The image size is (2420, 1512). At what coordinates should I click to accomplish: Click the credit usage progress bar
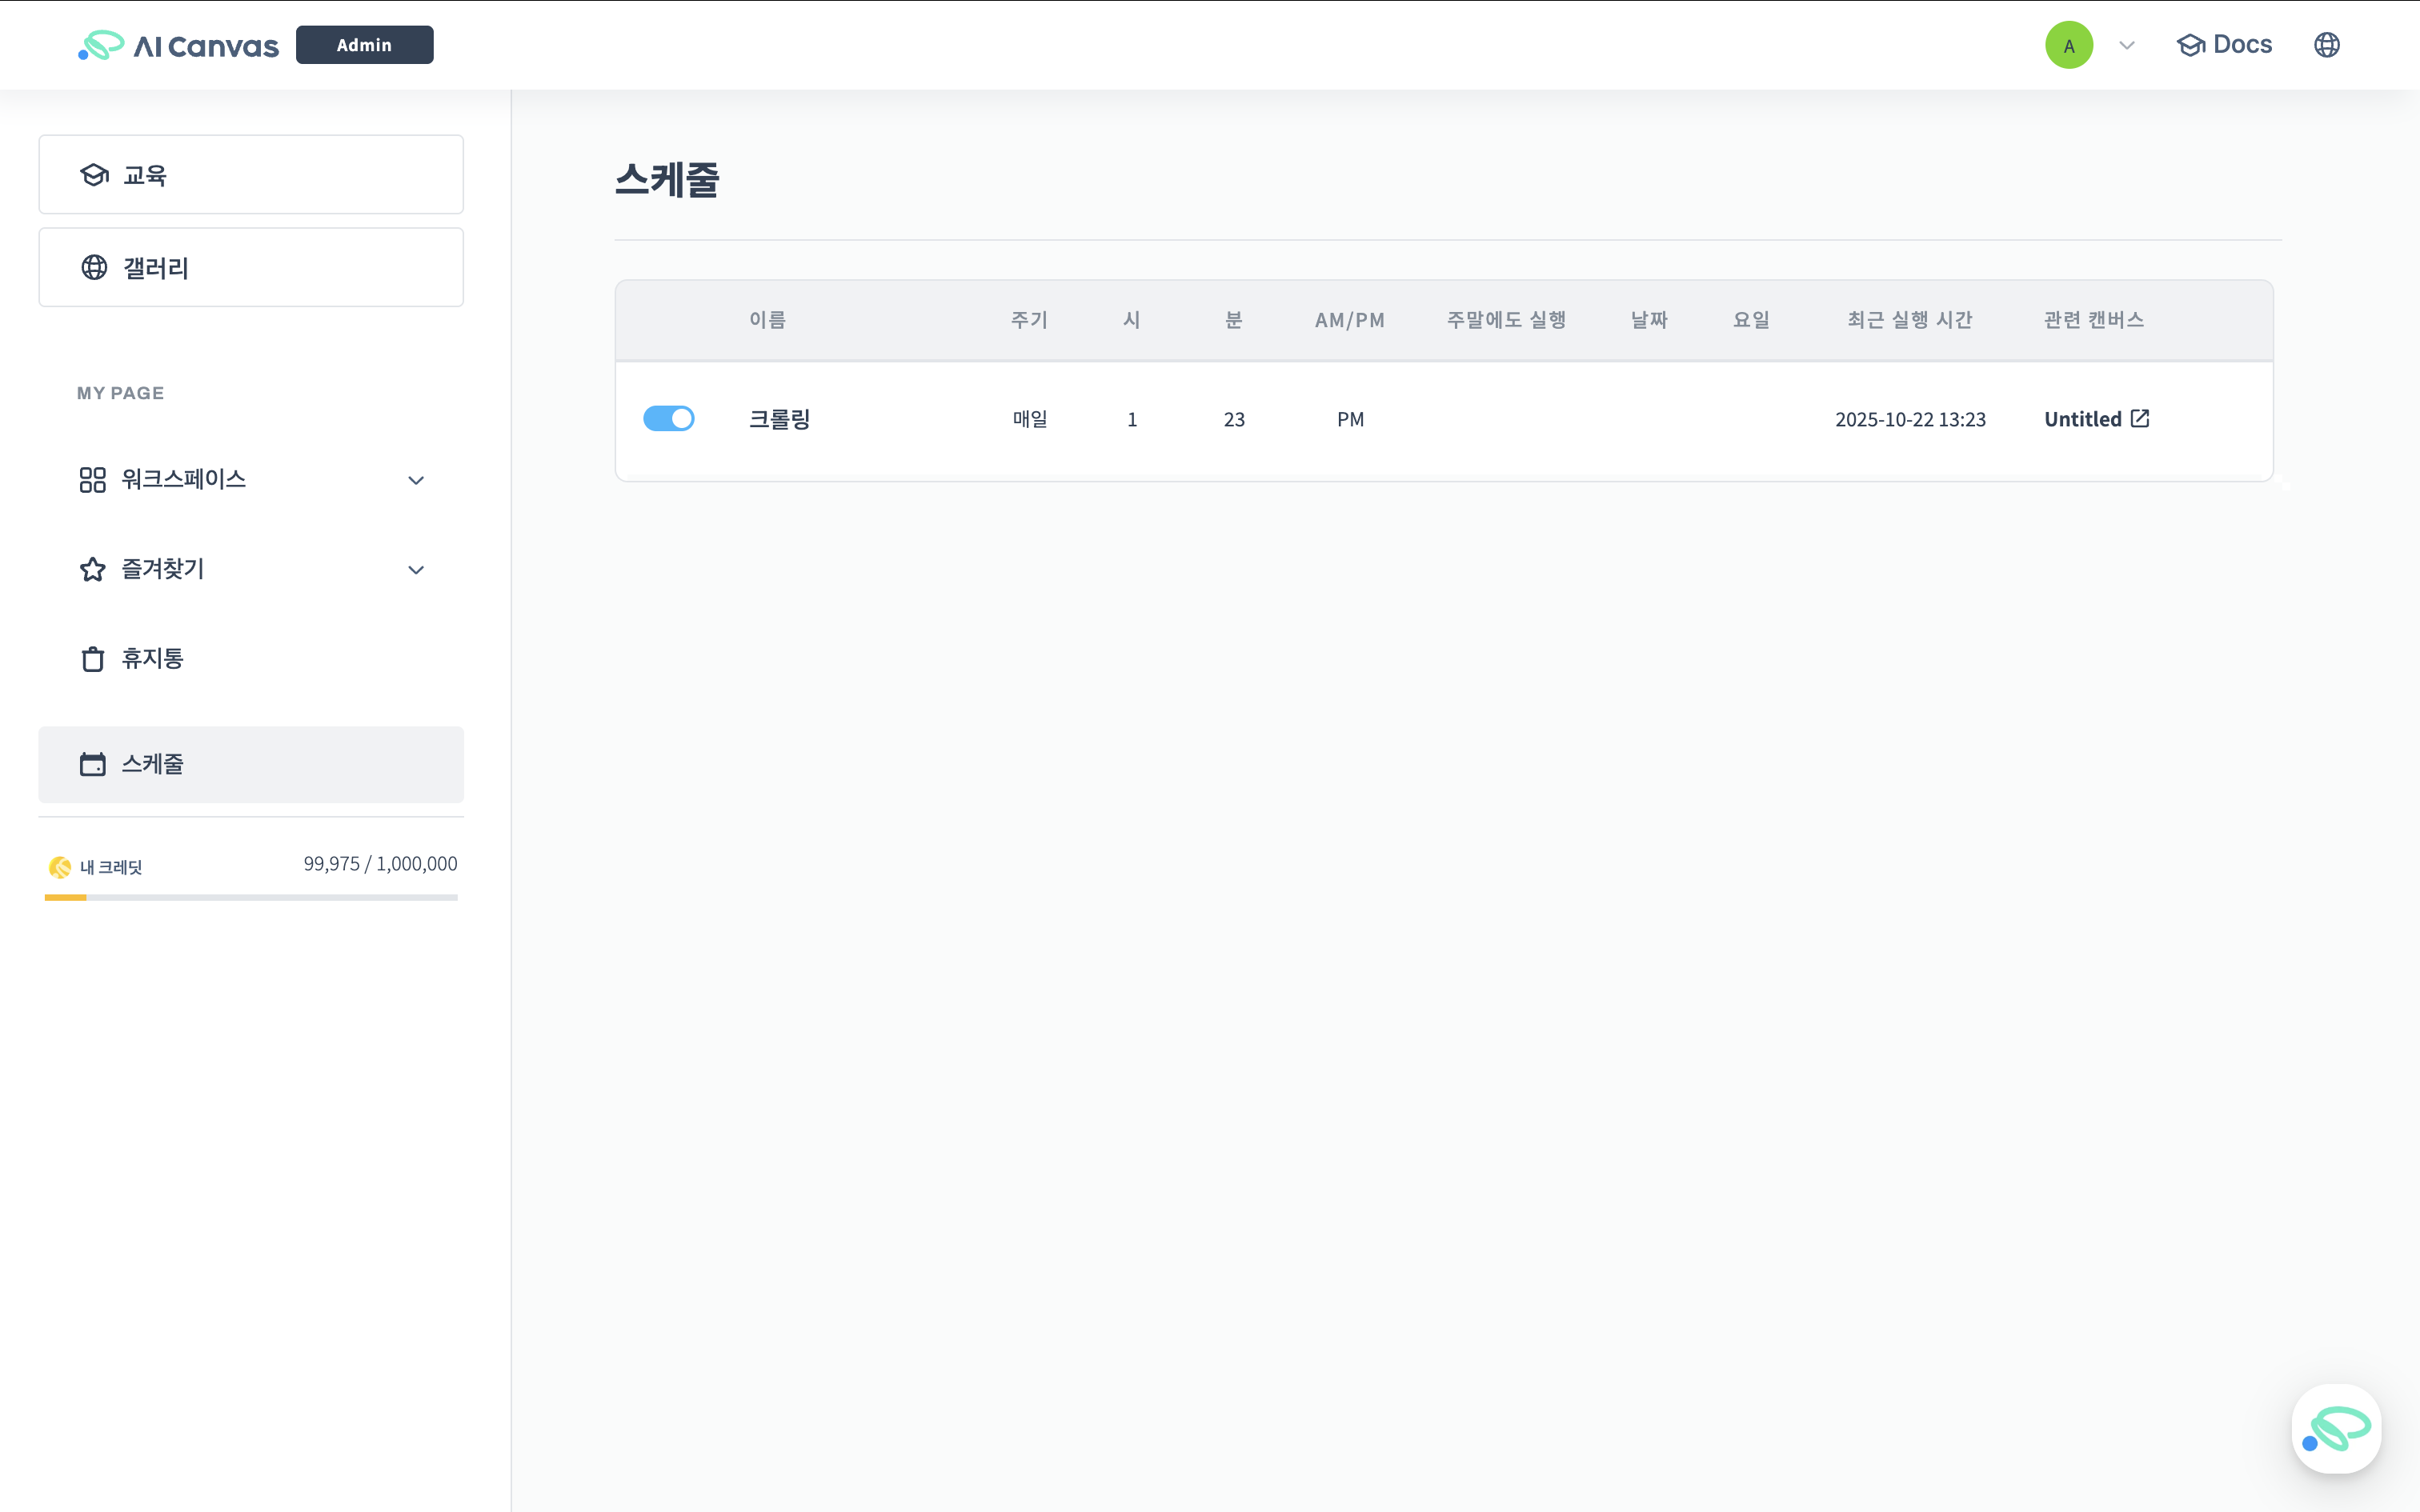click(x=250, y=897)
